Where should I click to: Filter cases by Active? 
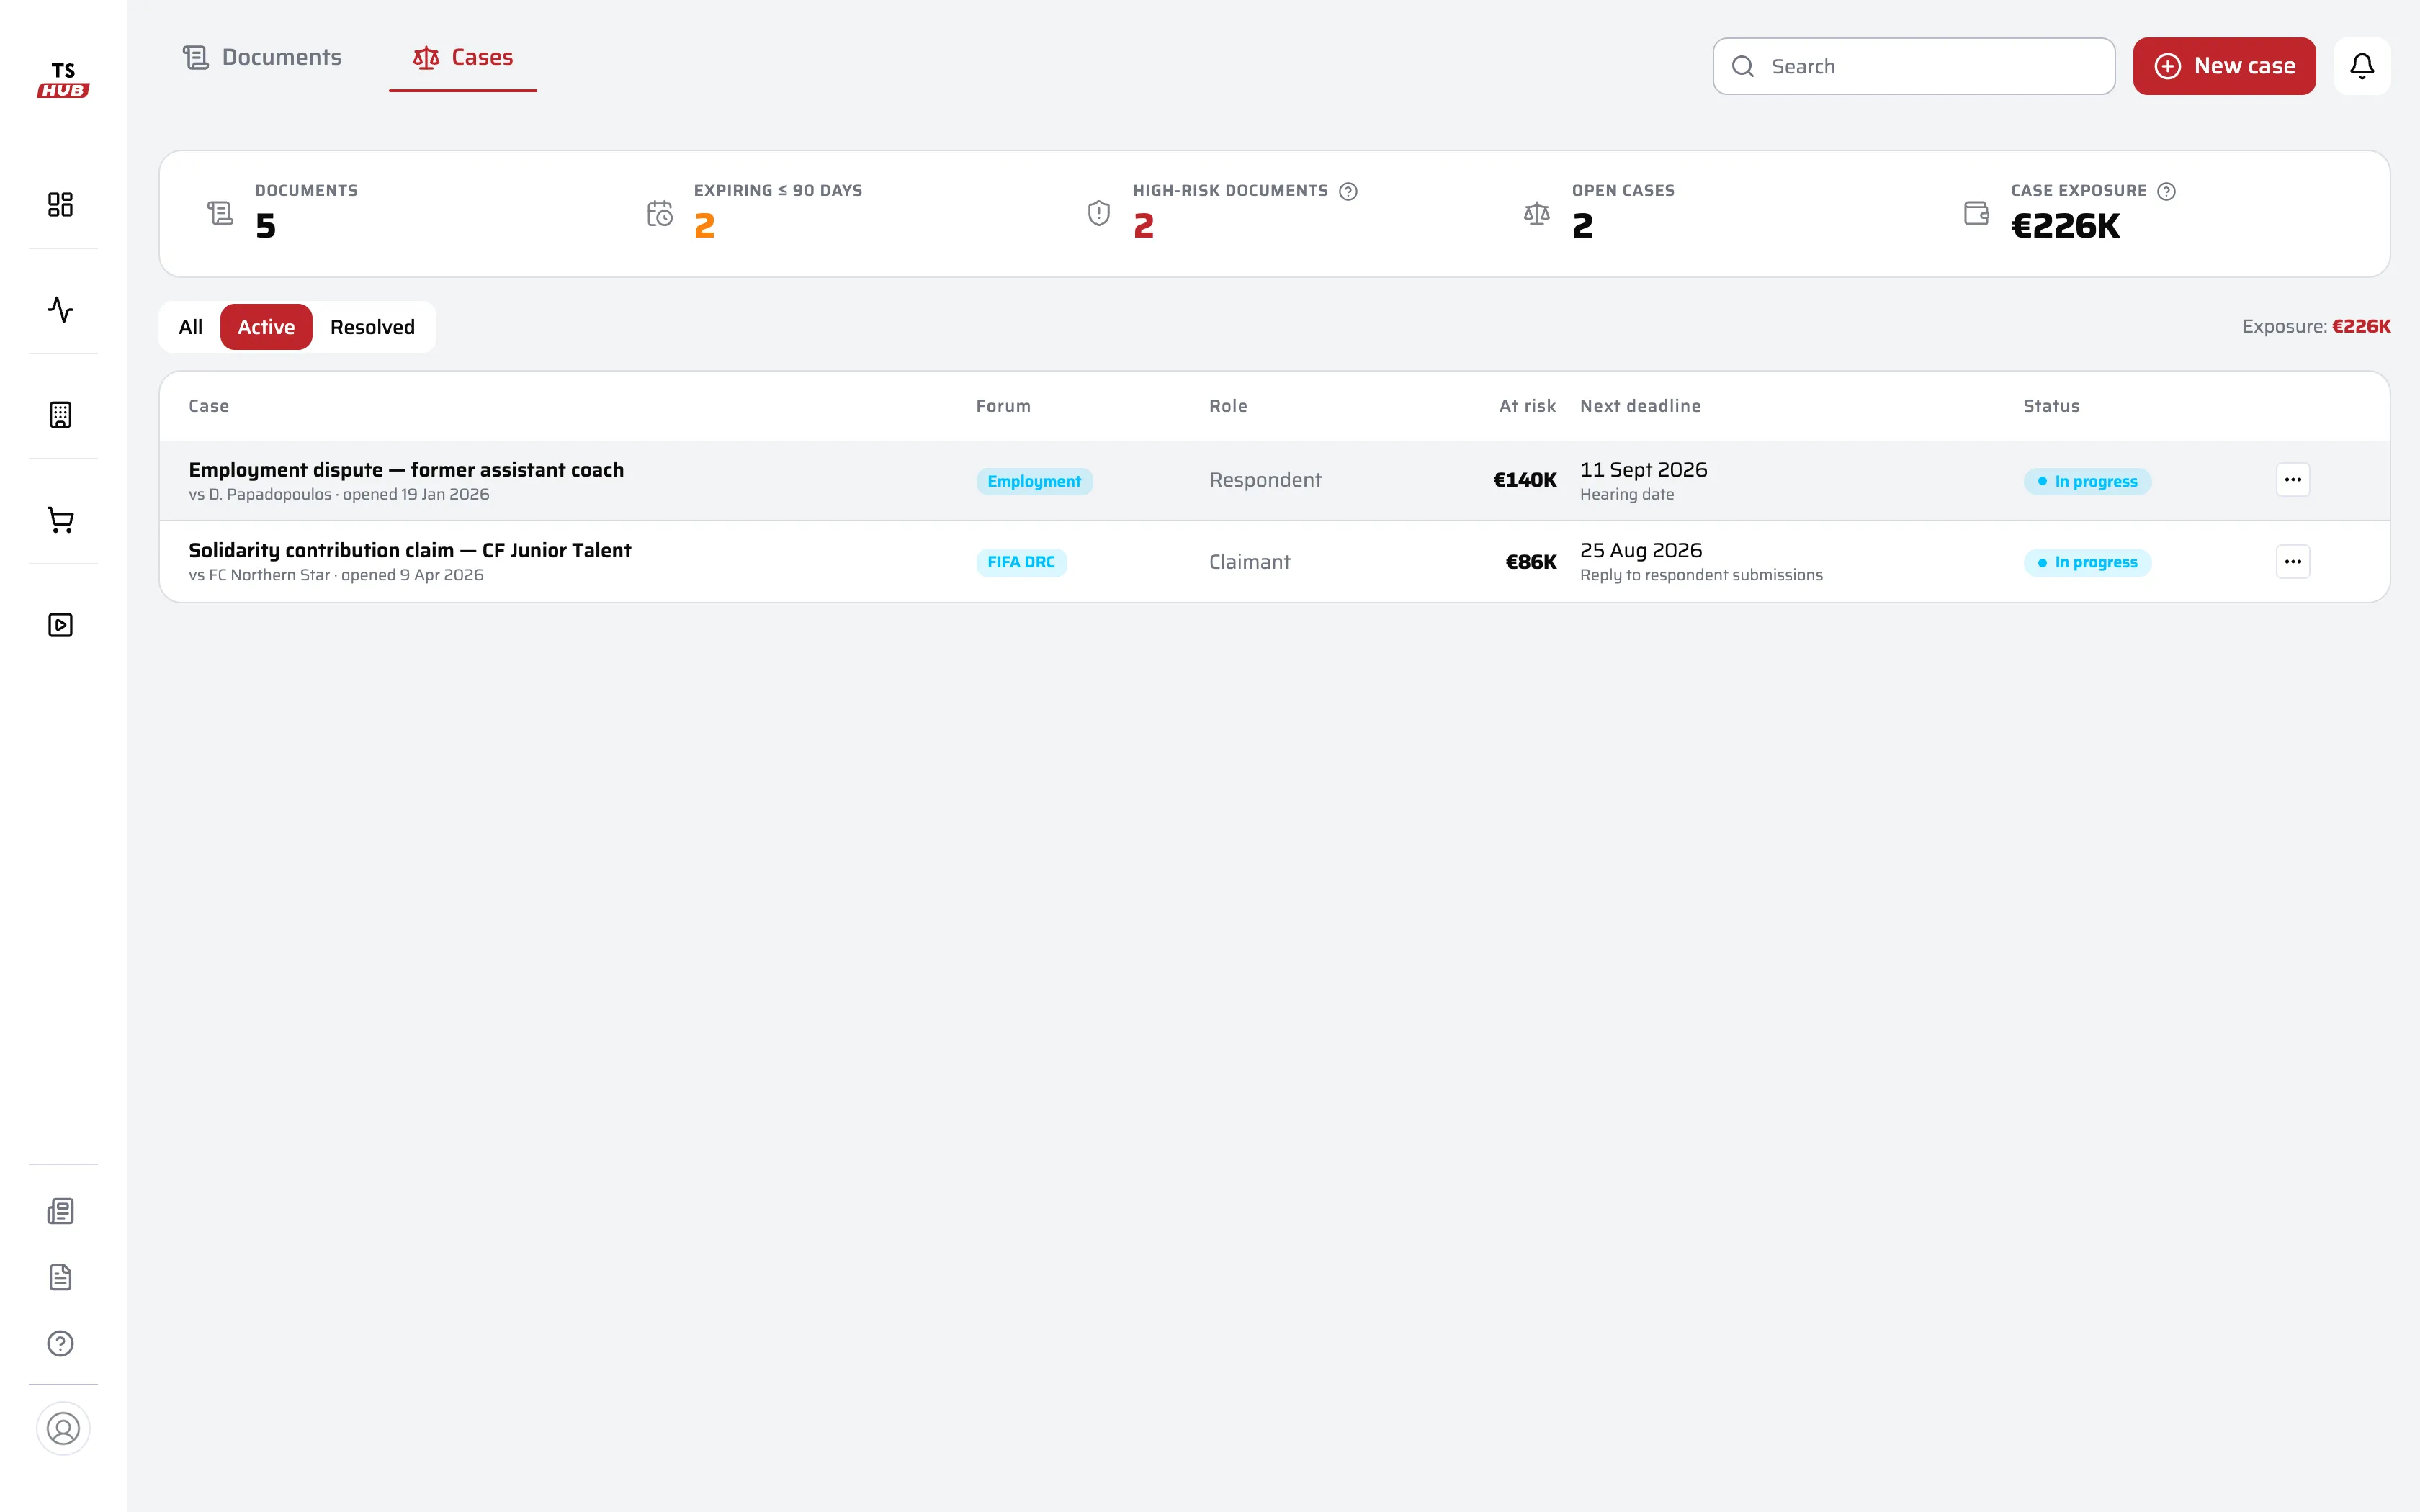[266, 327]
